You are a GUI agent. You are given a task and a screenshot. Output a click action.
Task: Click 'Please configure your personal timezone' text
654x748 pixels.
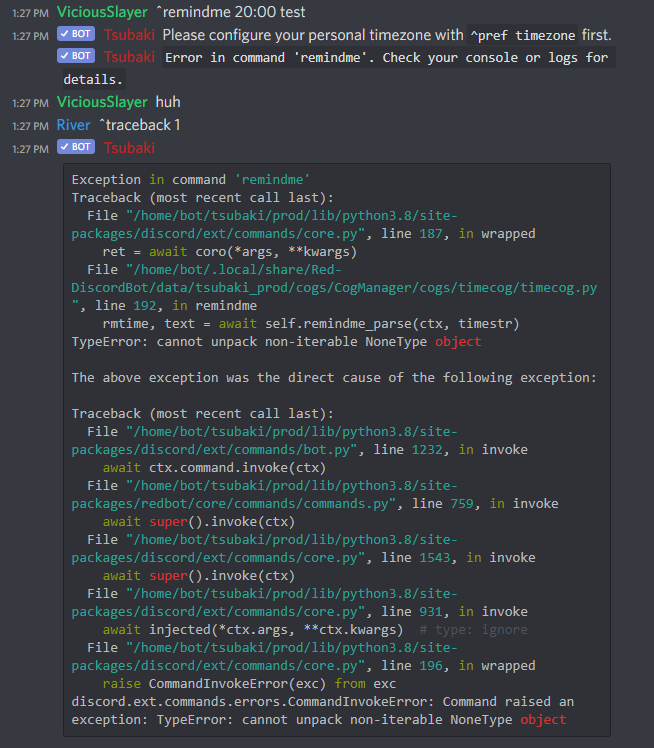point(313,35)
